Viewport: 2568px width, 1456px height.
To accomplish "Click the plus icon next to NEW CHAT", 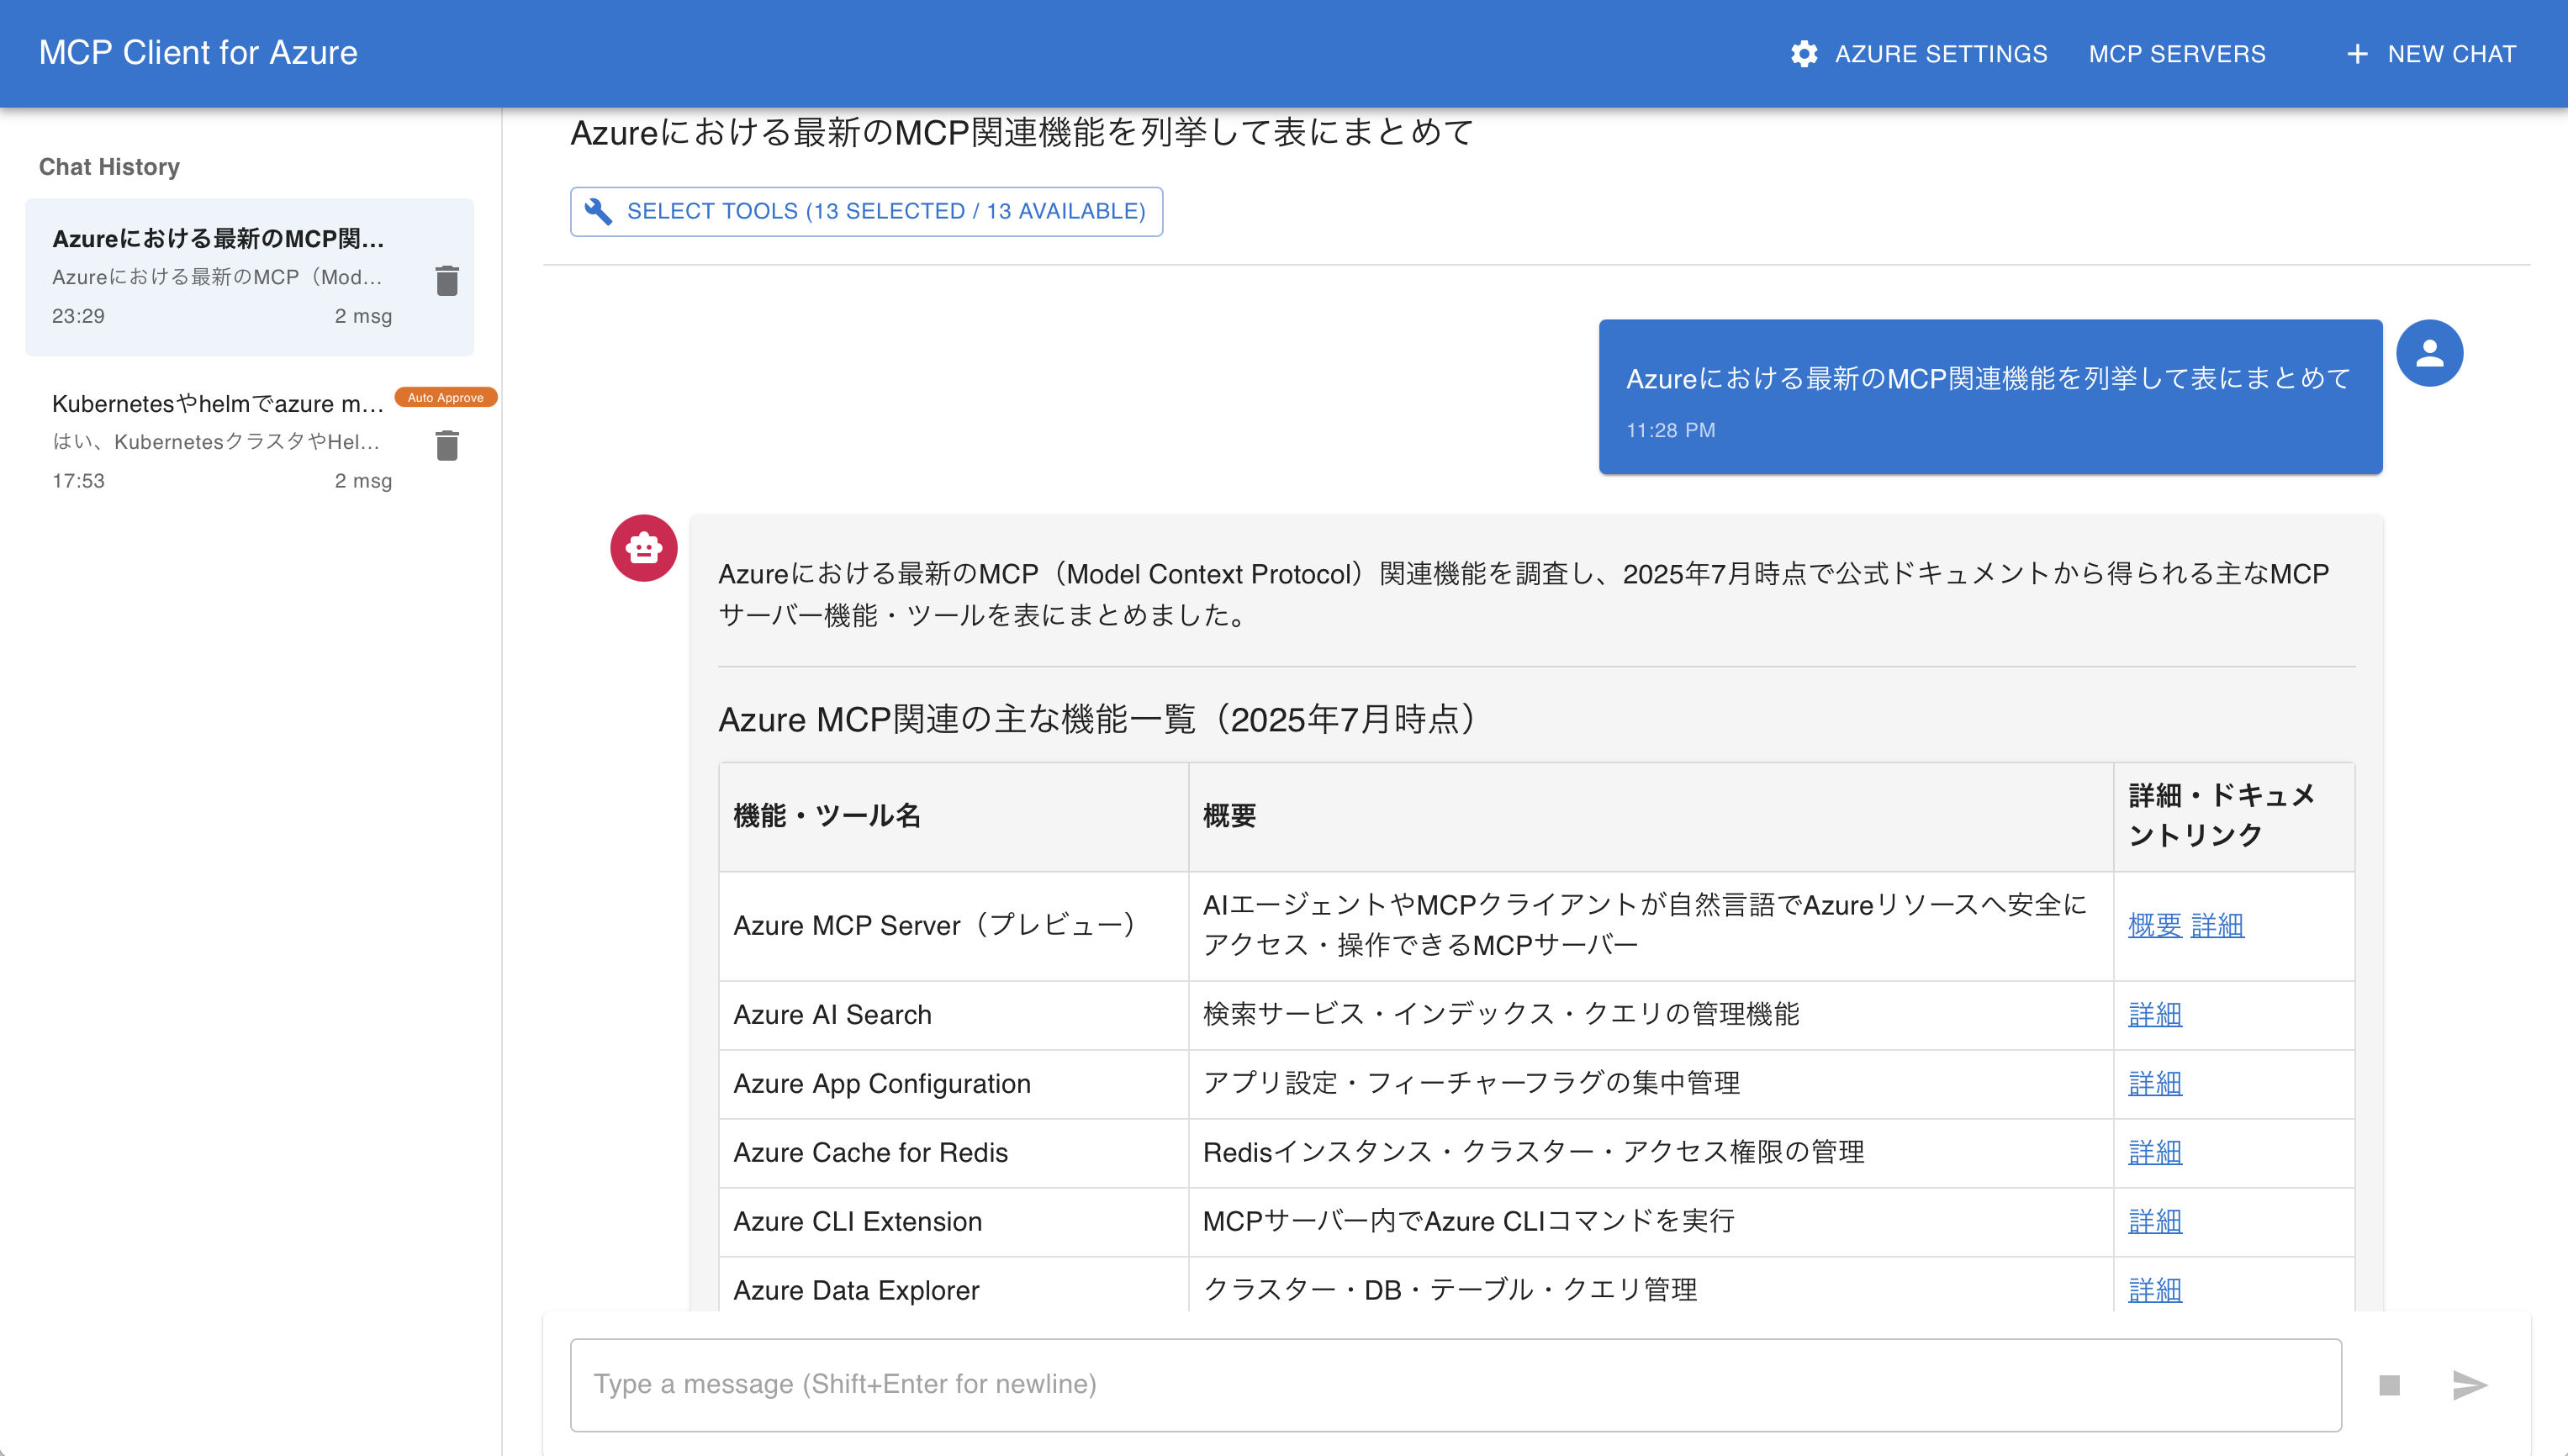I will [x=2358, y=54].
